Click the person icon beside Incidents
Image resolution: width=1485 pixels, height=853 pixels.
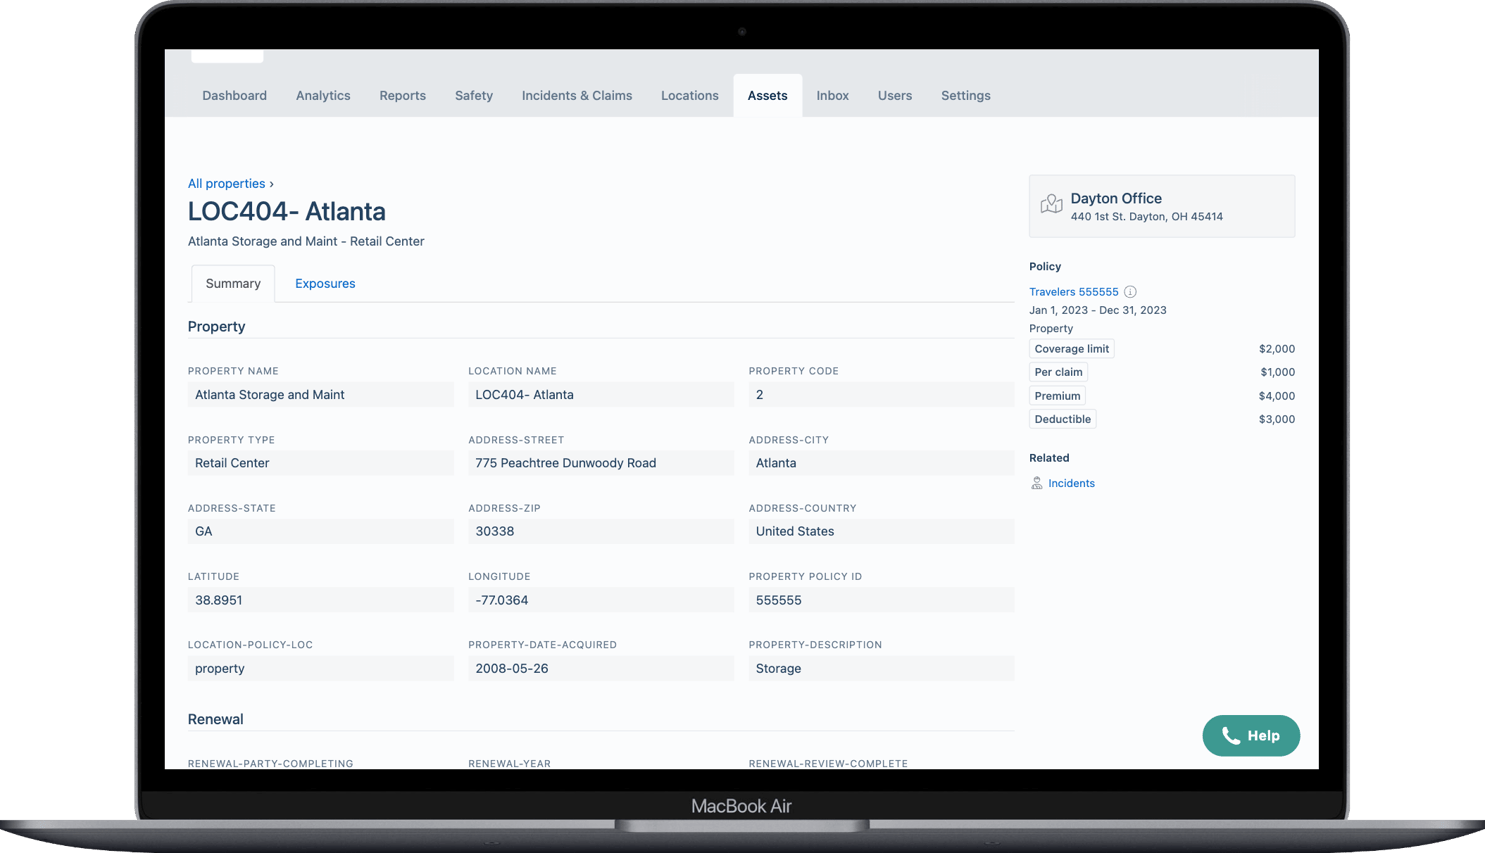coord(1037,483)
